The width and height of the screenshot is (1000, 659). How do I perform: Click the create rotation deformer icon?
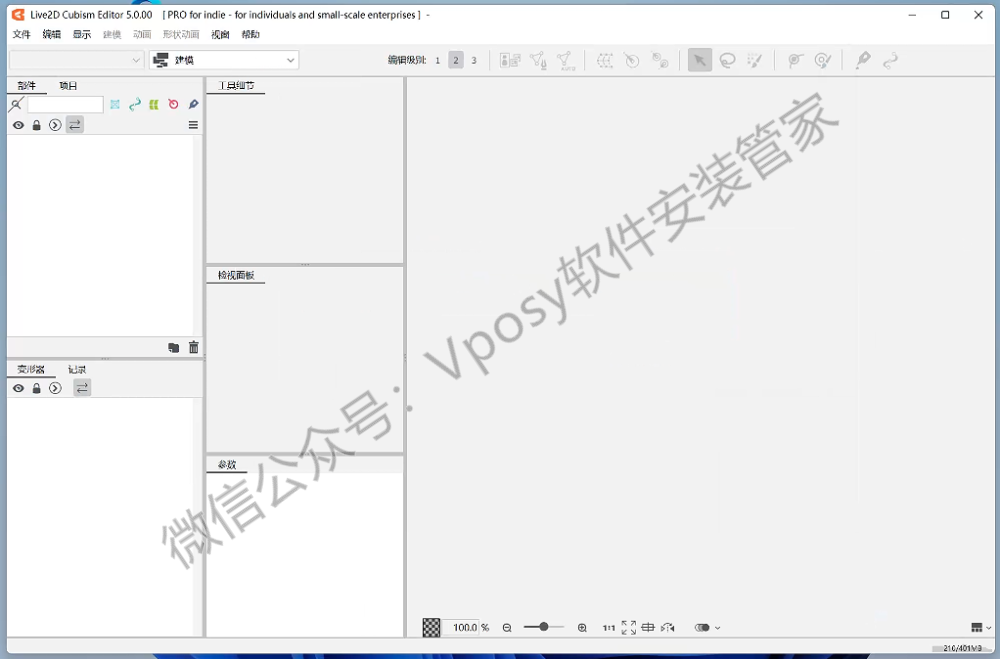click(x=631, y=61)
